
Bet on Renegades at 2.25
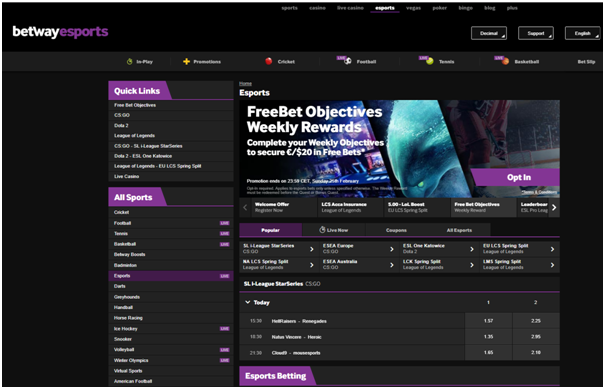[536, 321]
